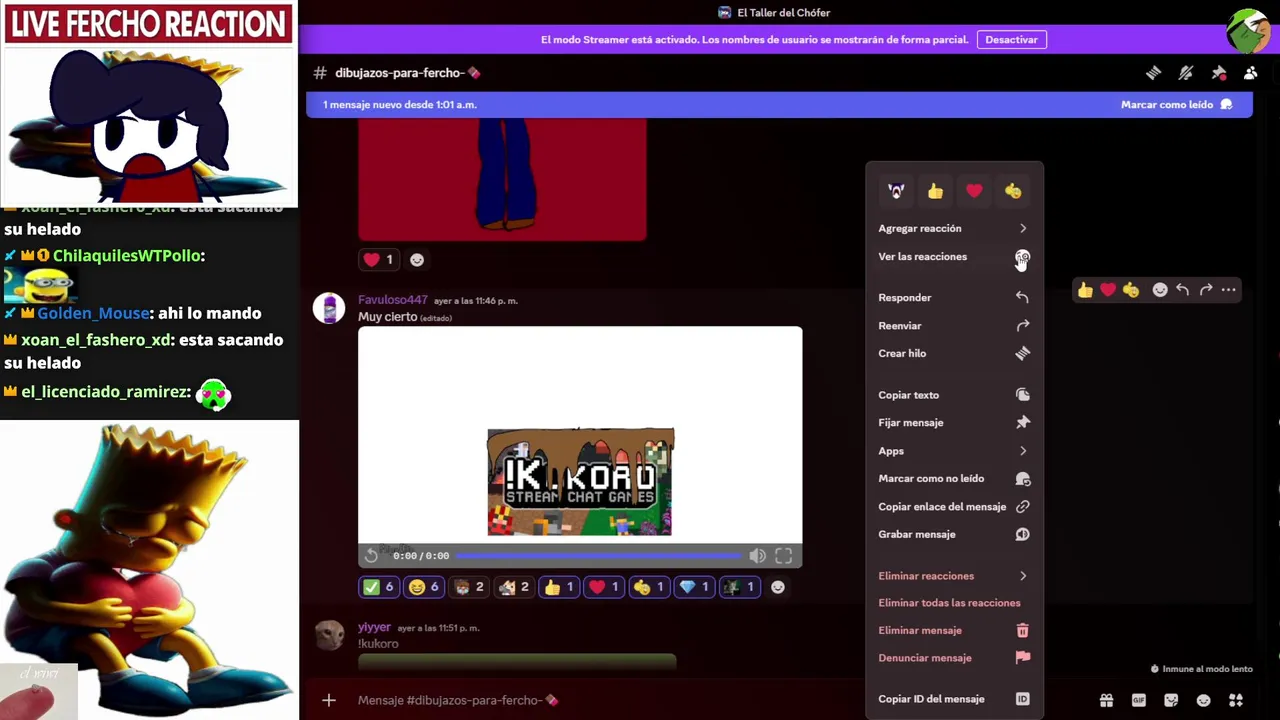Toggle the diamond reaction 1

click(x=694, y=587)
